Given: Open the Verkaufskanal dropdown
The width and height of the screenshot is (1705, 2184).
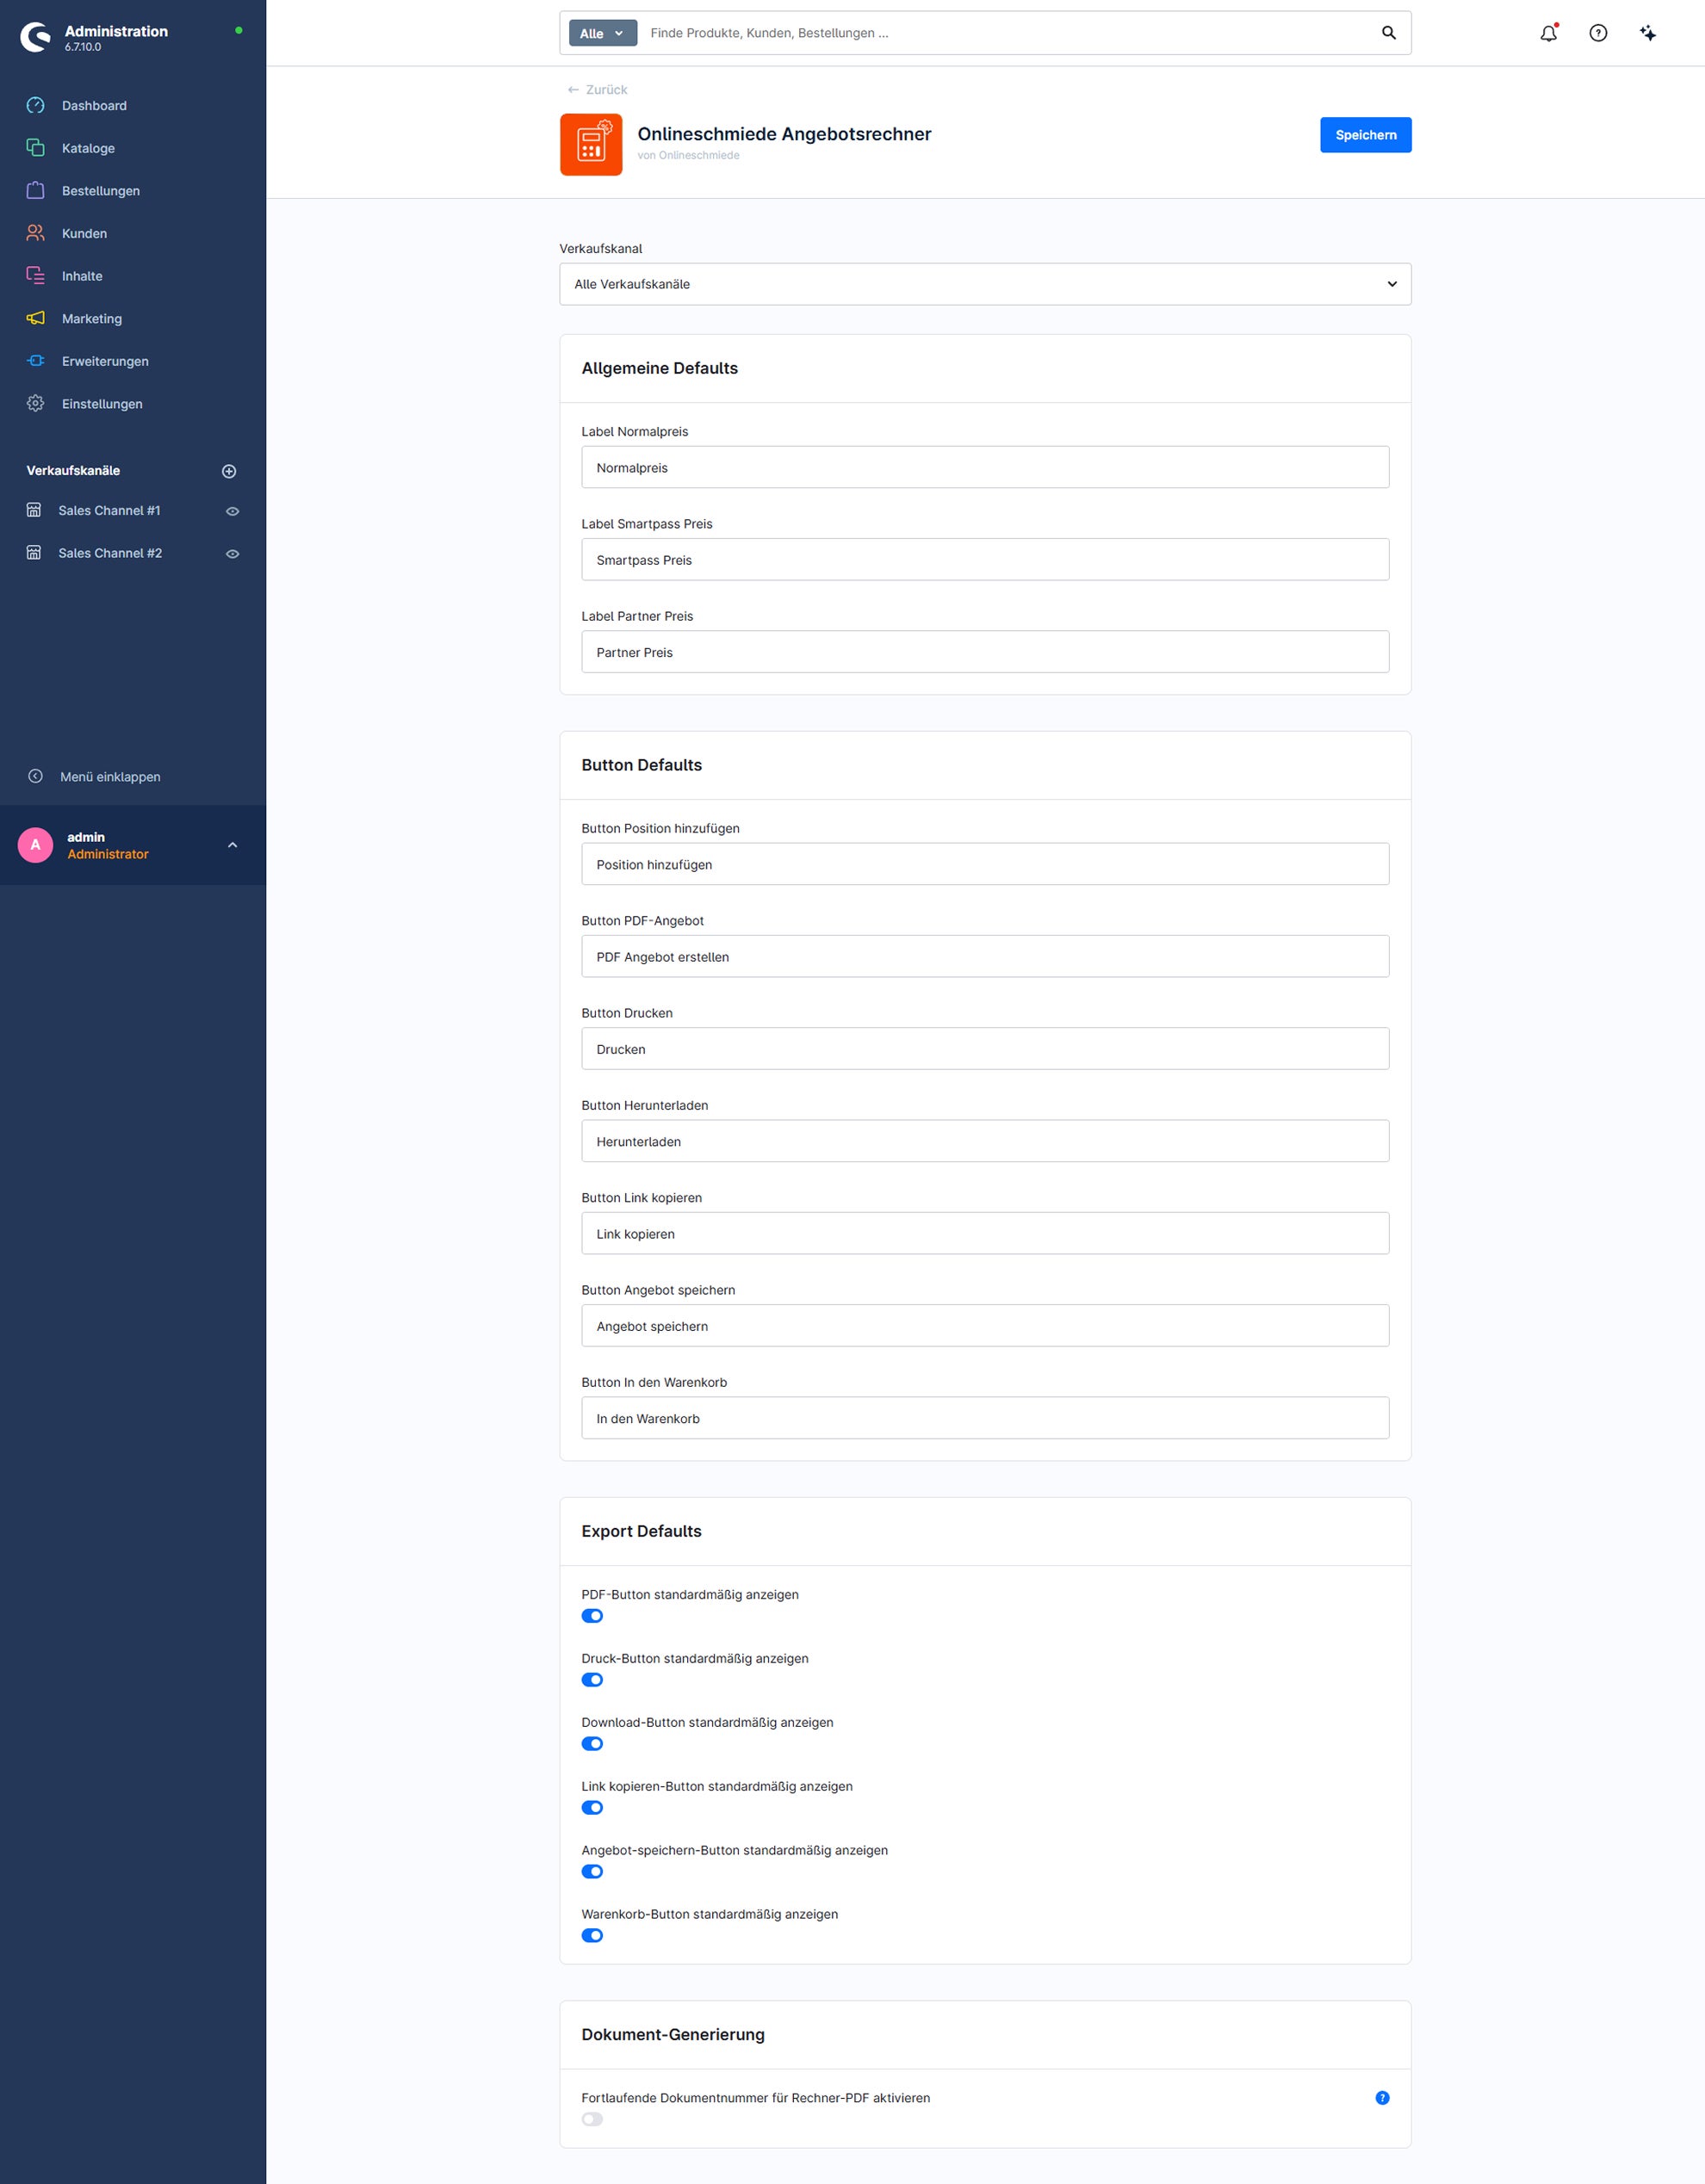Looking at the screenshot, I should (985, 284).
